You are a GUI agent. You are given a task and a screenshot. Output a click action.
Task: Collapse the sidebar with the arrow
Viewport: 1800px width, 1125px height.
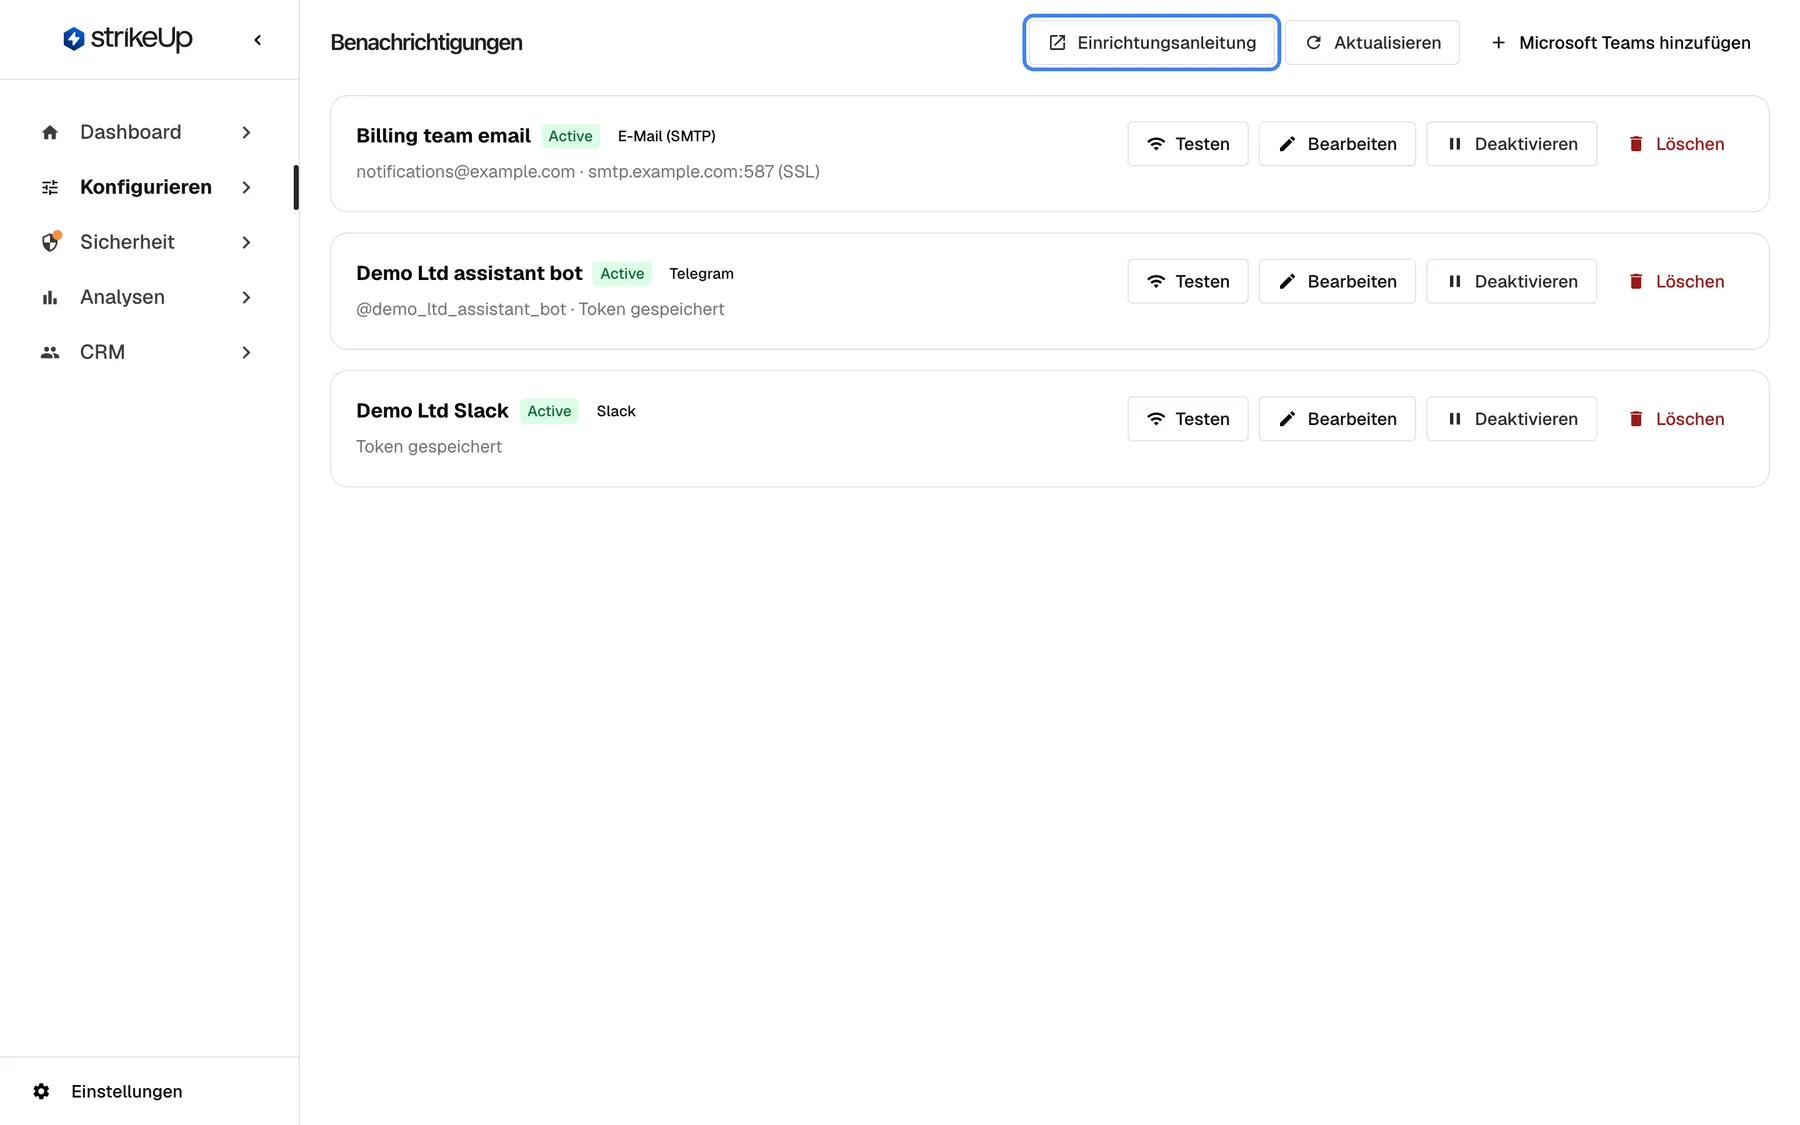pyautogui.click(x=258, y=40)
